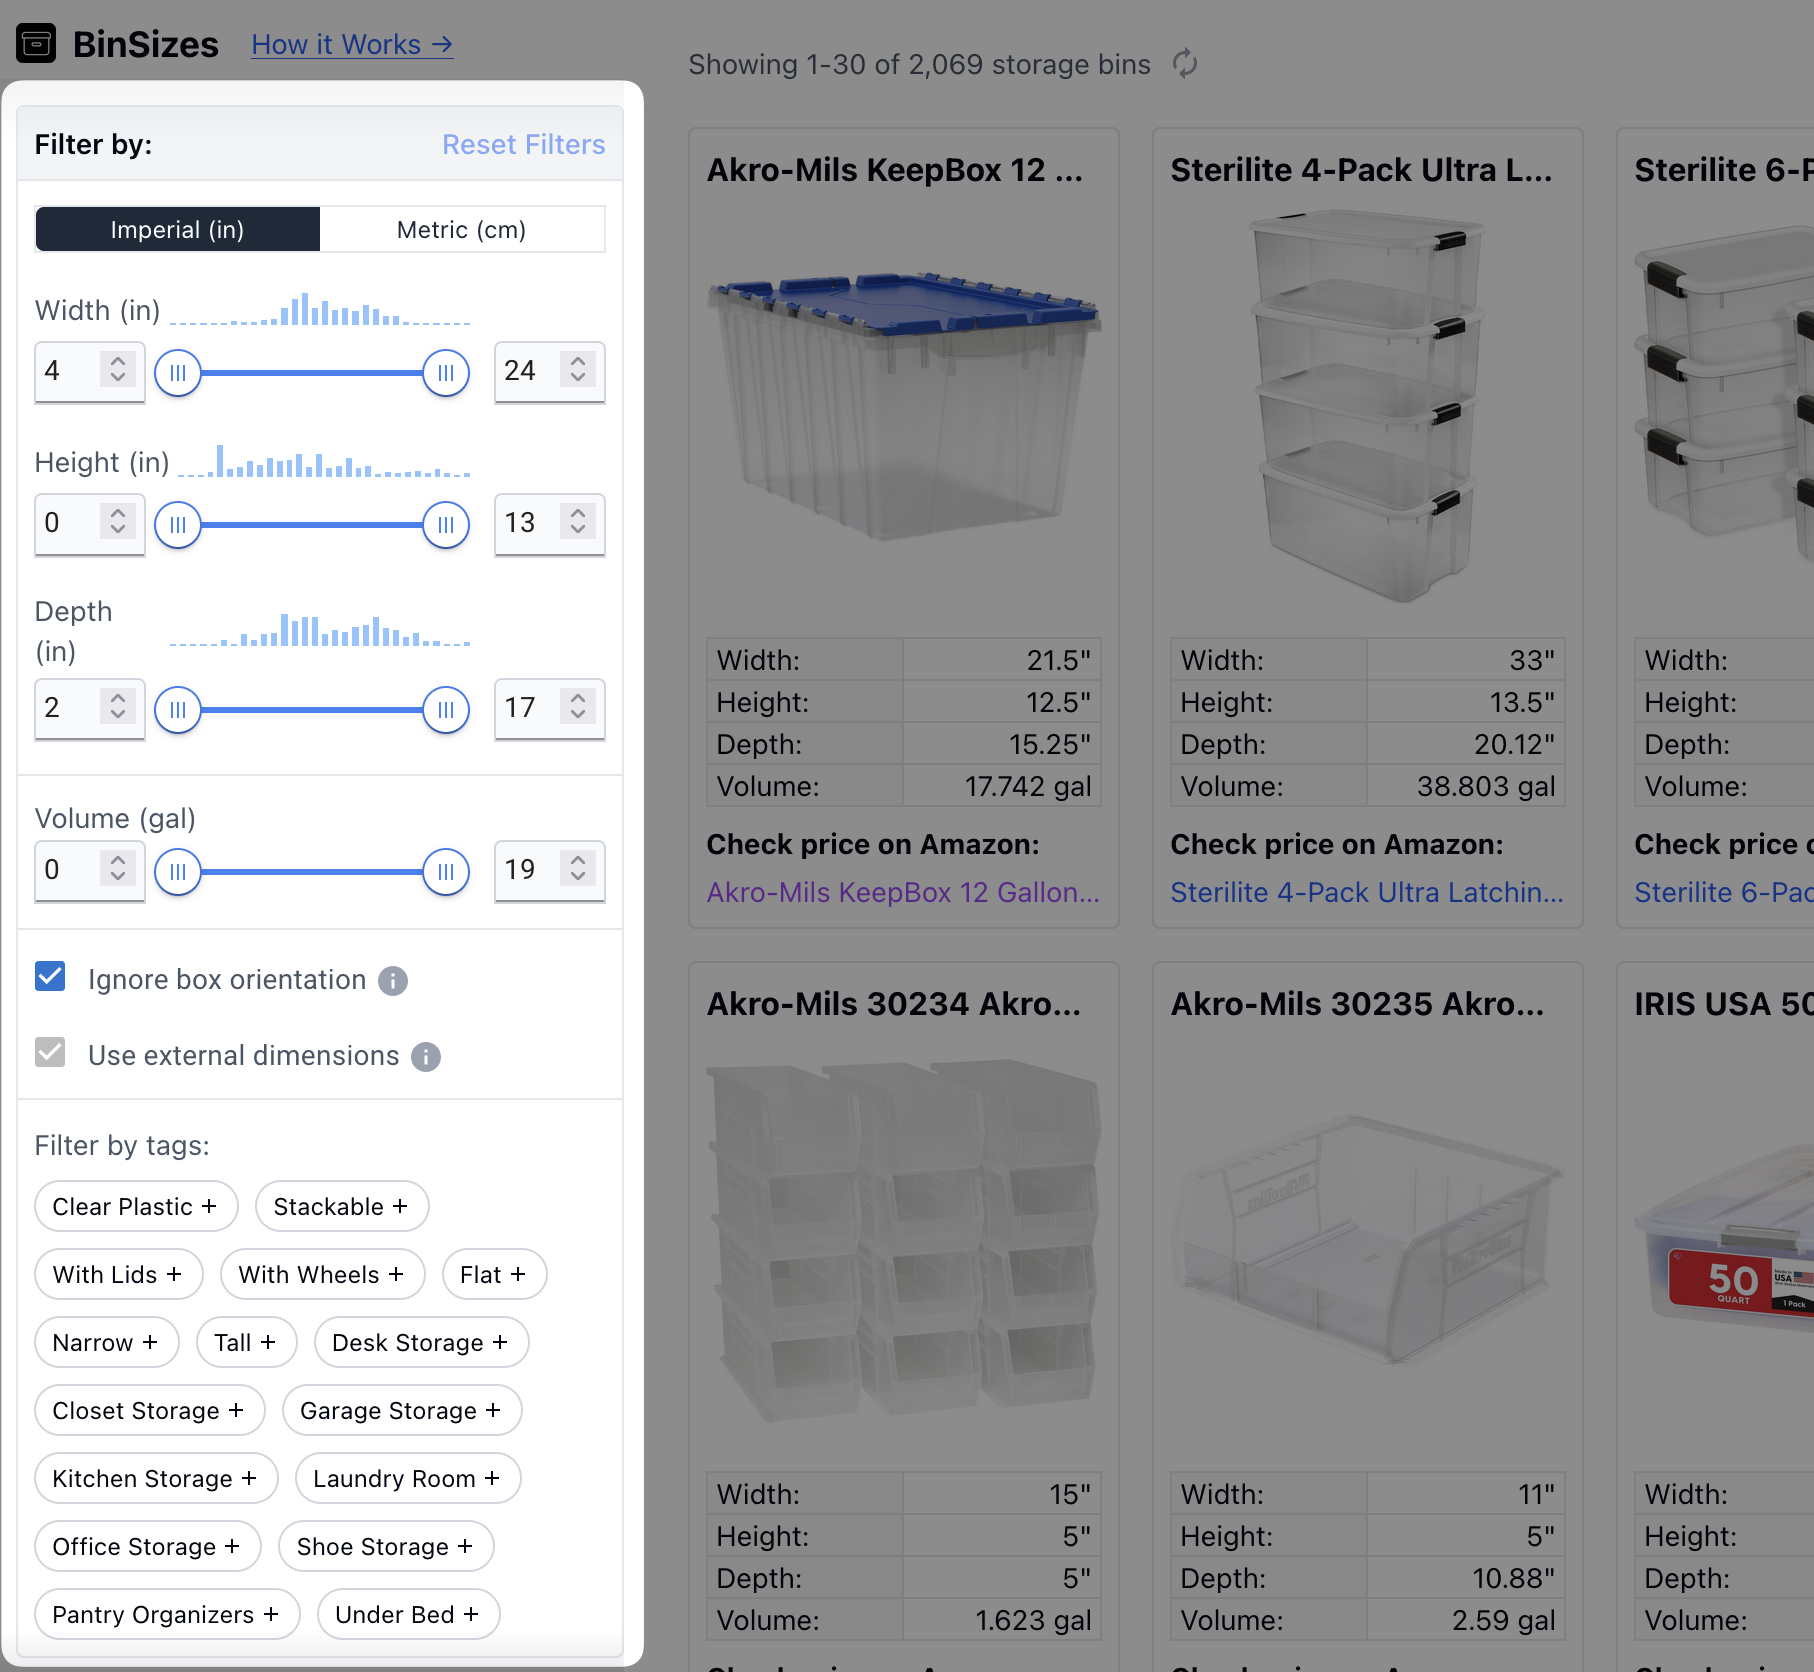Toggle Use external dimensions checkbox
The width and height of the screenshot is (1814, 1672).
[50, 1053]
